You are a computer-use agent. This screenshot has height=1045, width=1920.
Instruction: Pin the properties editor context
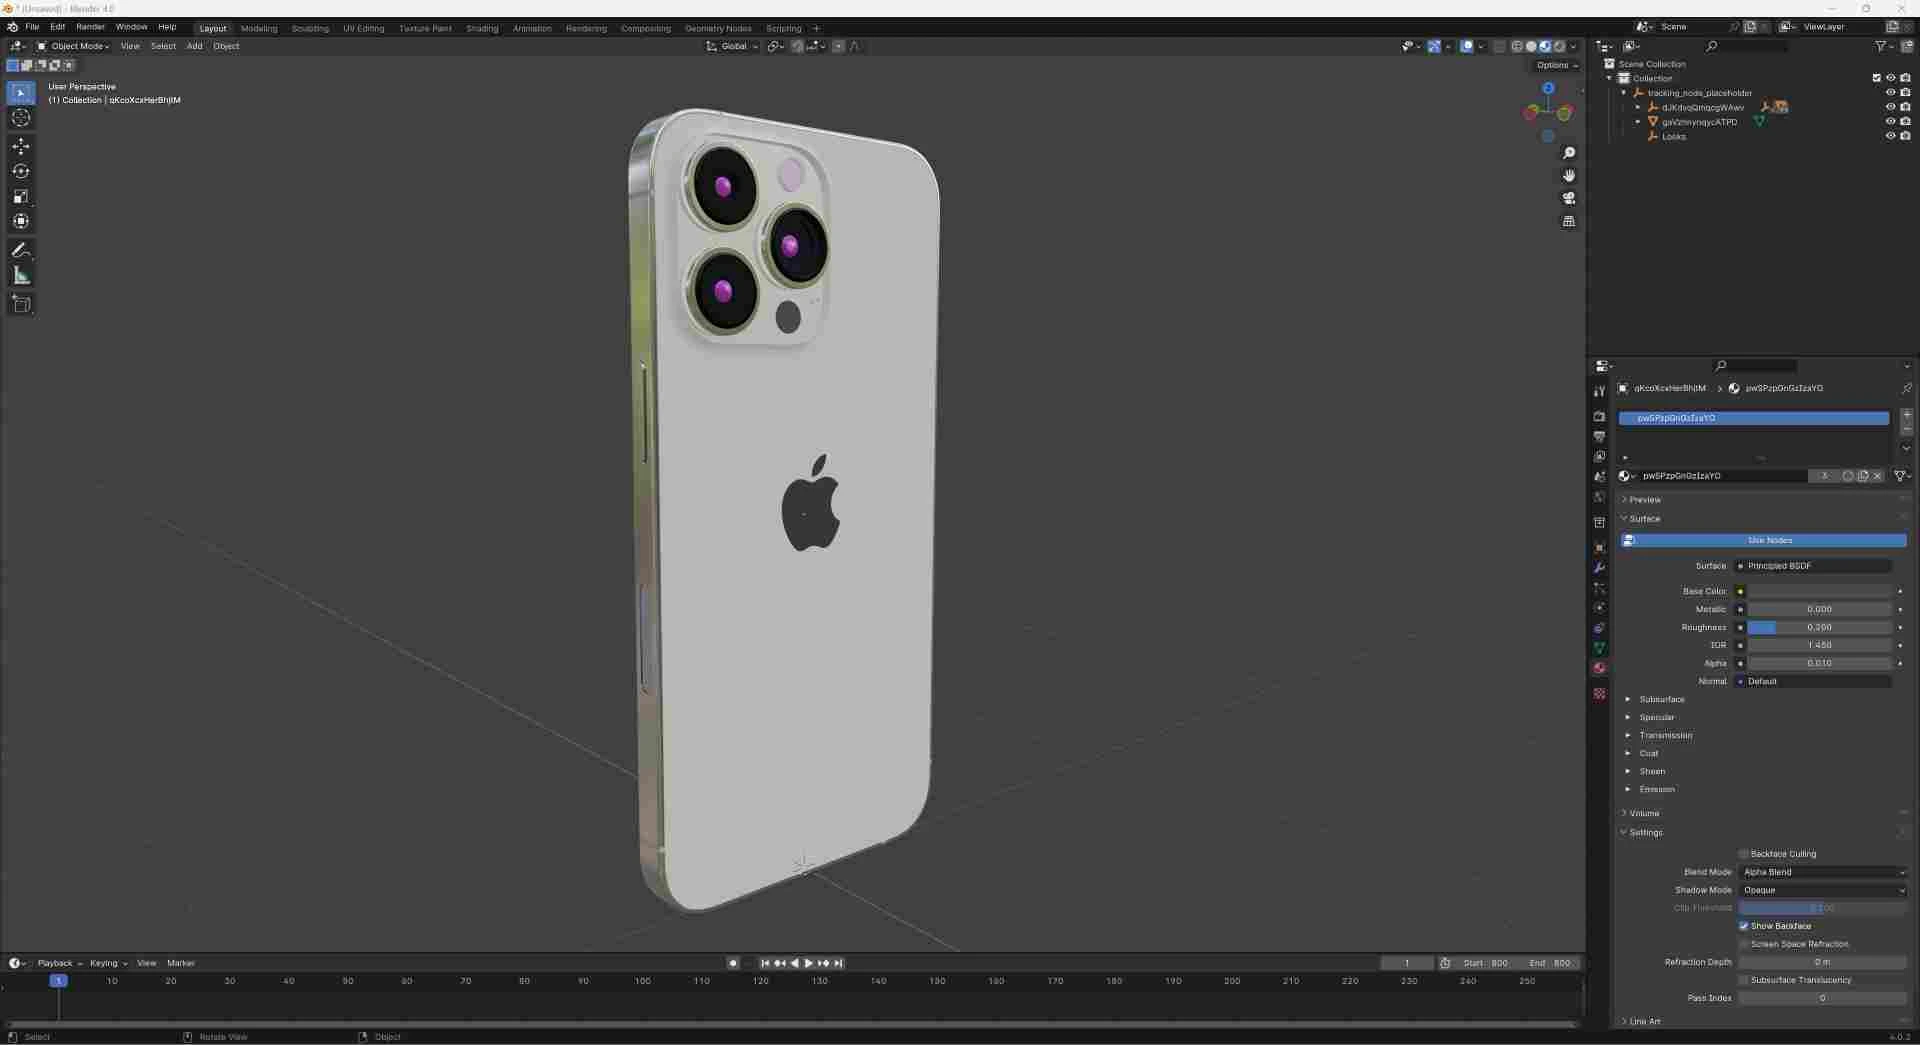1906,388
